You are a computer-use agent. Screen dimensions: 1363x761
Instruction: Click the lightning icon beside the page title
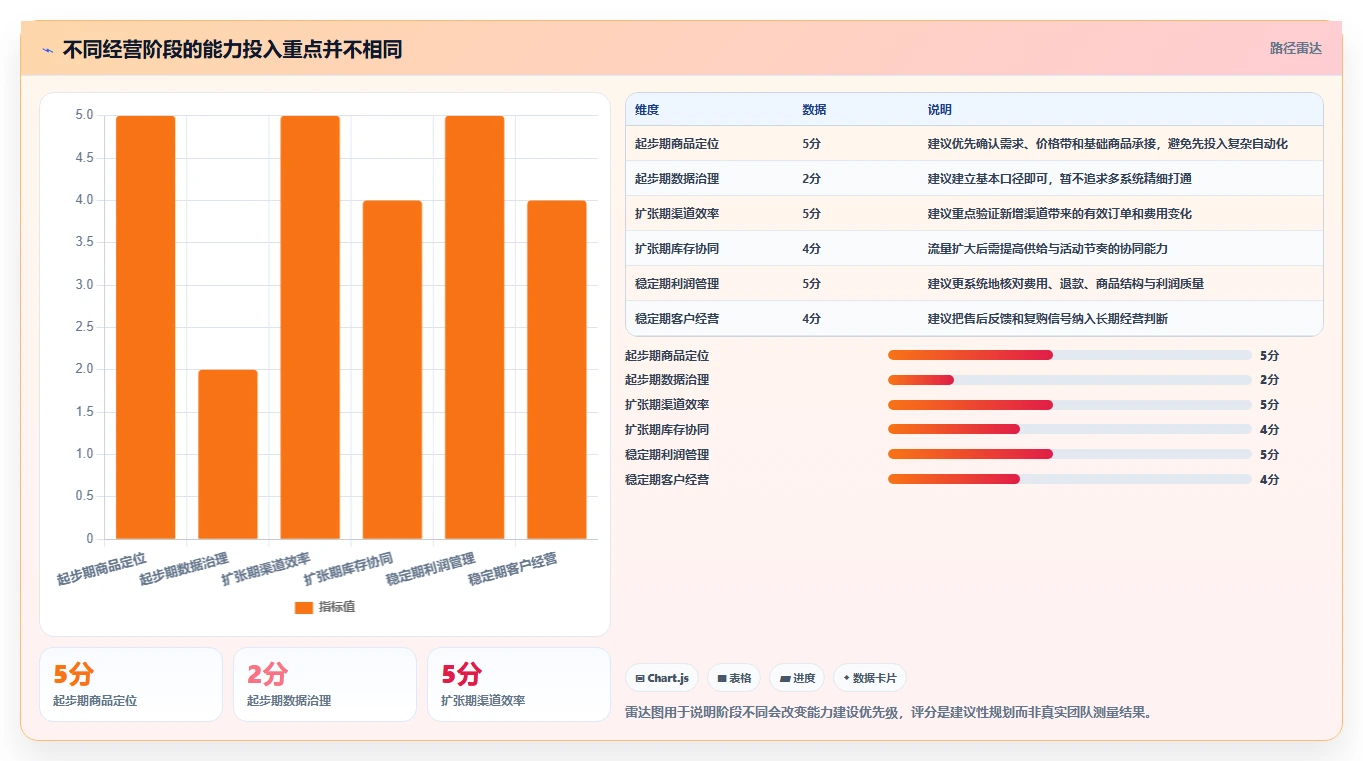point(47,50)
